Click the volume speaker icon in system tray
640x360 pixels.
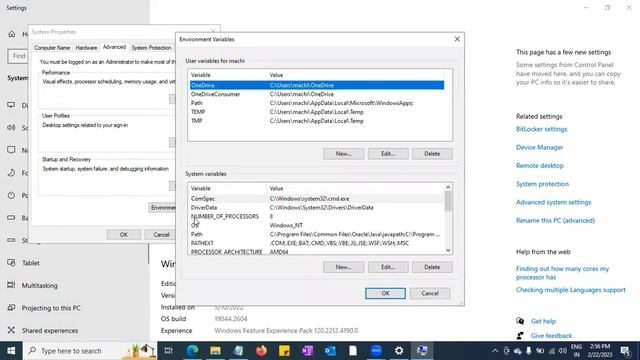pos(562,351)
